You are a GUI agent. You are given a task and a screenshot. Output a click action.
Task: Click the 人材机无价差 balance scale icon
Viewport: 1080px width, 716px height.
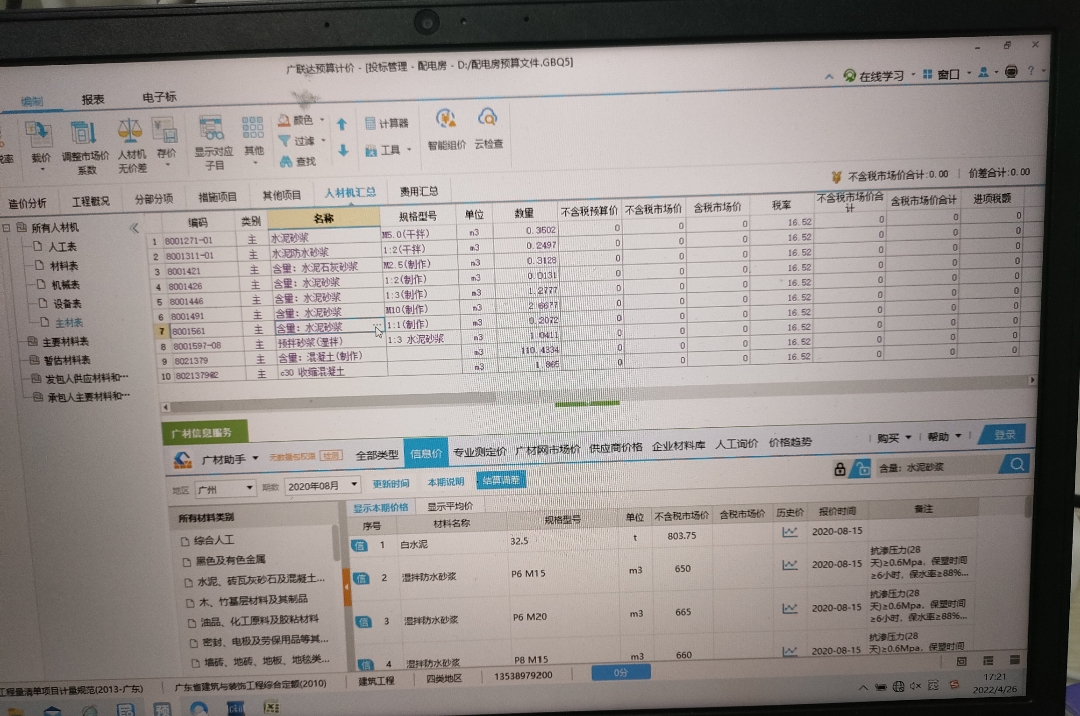click(129, 131)
